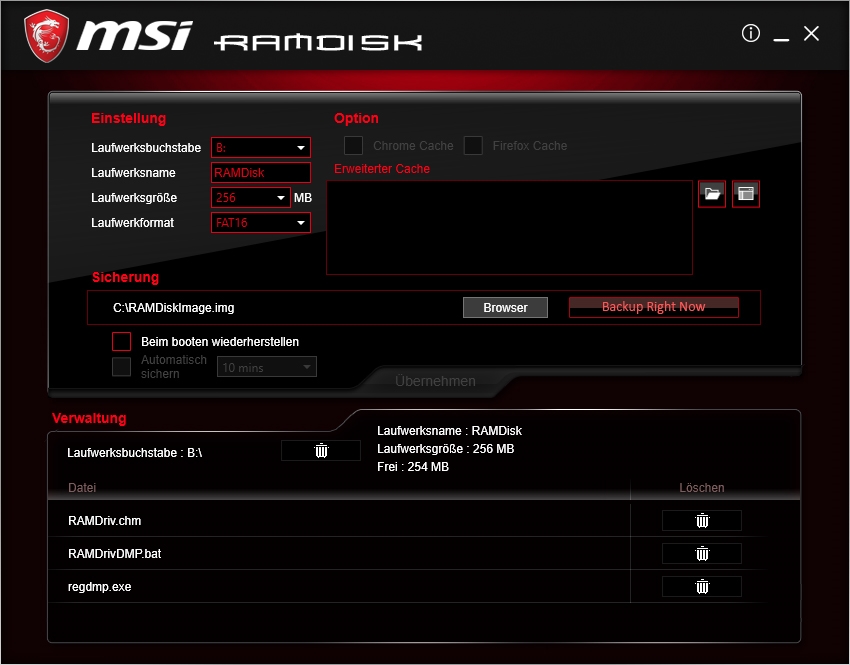Click the Übernehmen apply button
Viewport: 850px width, 665px height.
coord(435,381)
